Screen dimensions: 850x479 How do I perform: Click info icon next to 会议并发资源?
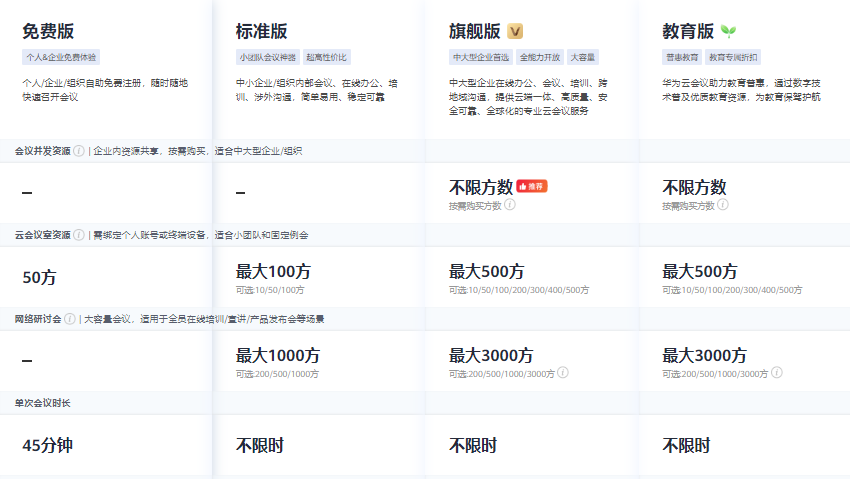click(x=79, y=151)
